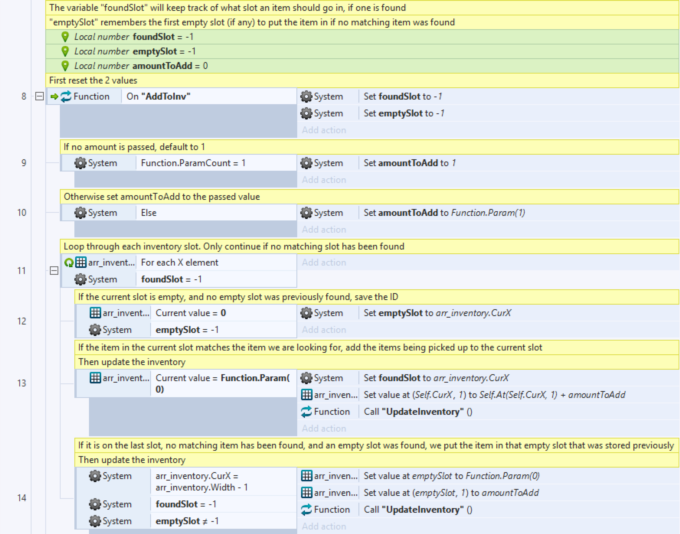Click the array icon for 'Set value at emptySlot' action
The height and width of the screenshot is (534, 680).
(x=306, y=476)
